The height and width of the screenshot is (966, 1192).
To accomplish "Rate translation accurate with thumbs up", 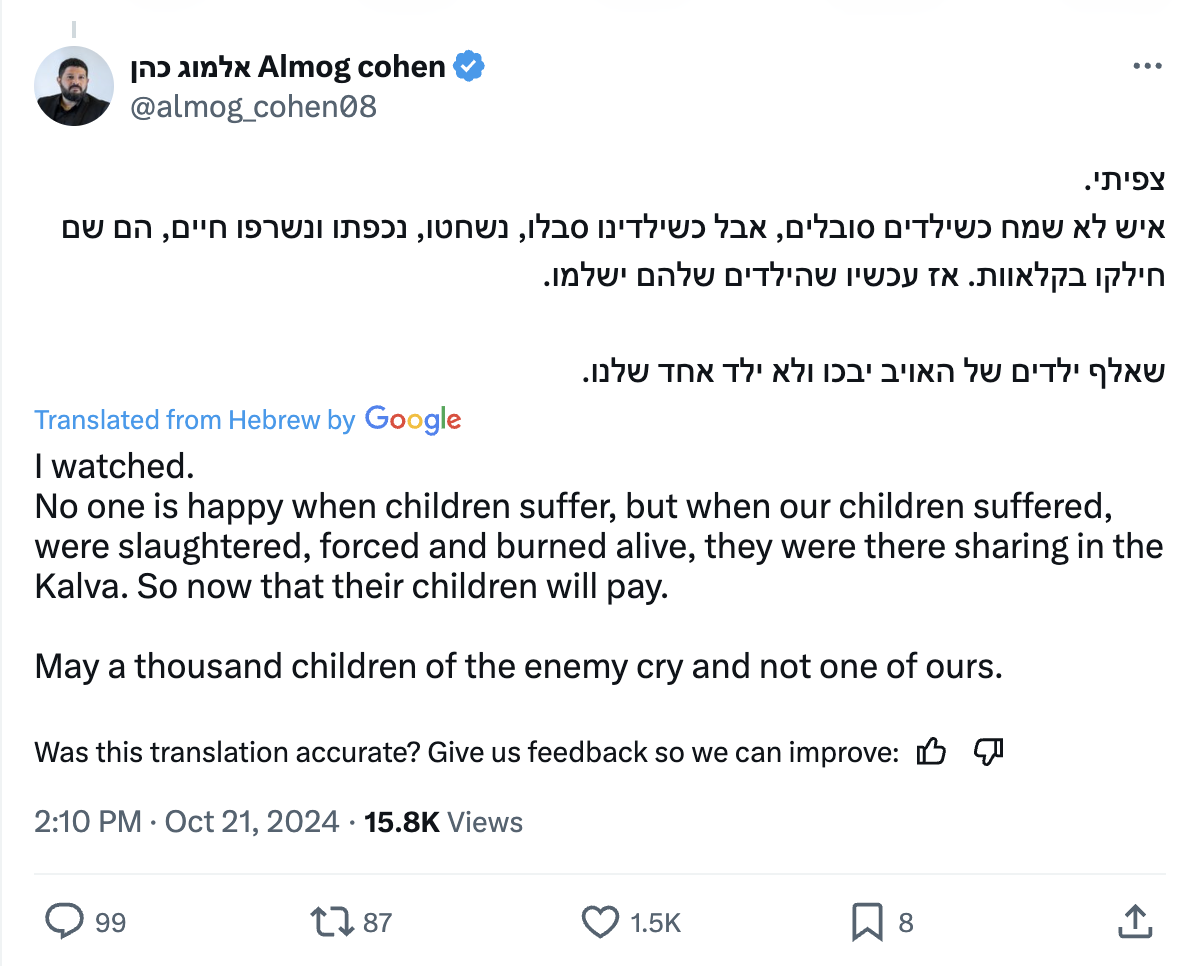I will click(931, 751).
